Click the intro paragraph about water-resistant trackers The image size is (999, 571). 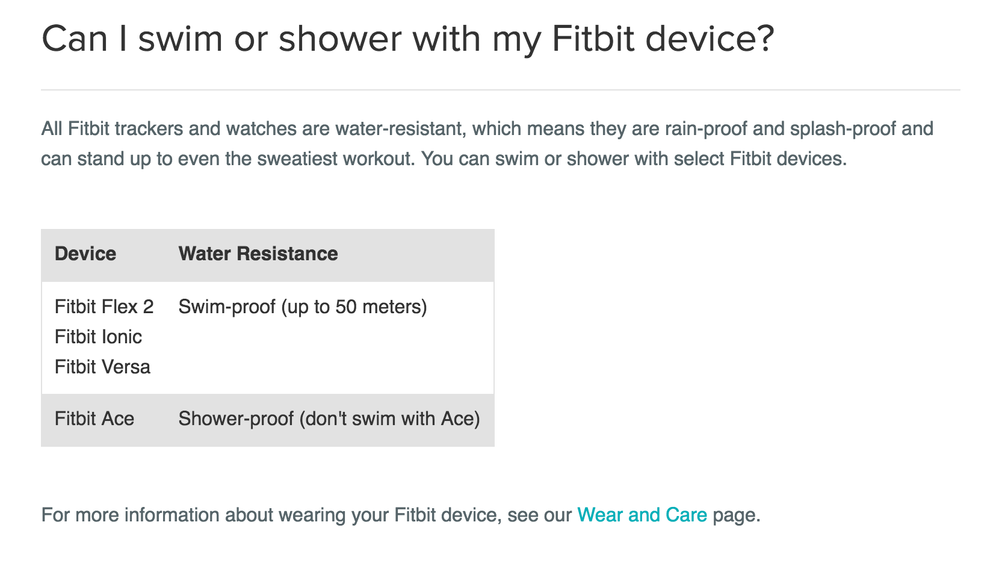pyautogui.click(x=487, y=143)
